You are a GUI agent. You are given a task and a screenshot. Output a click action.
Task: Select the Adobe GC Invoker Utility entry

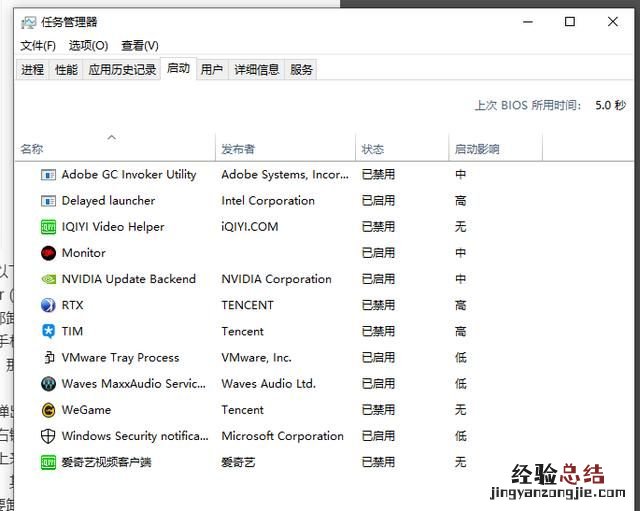(x=324, y=175)
